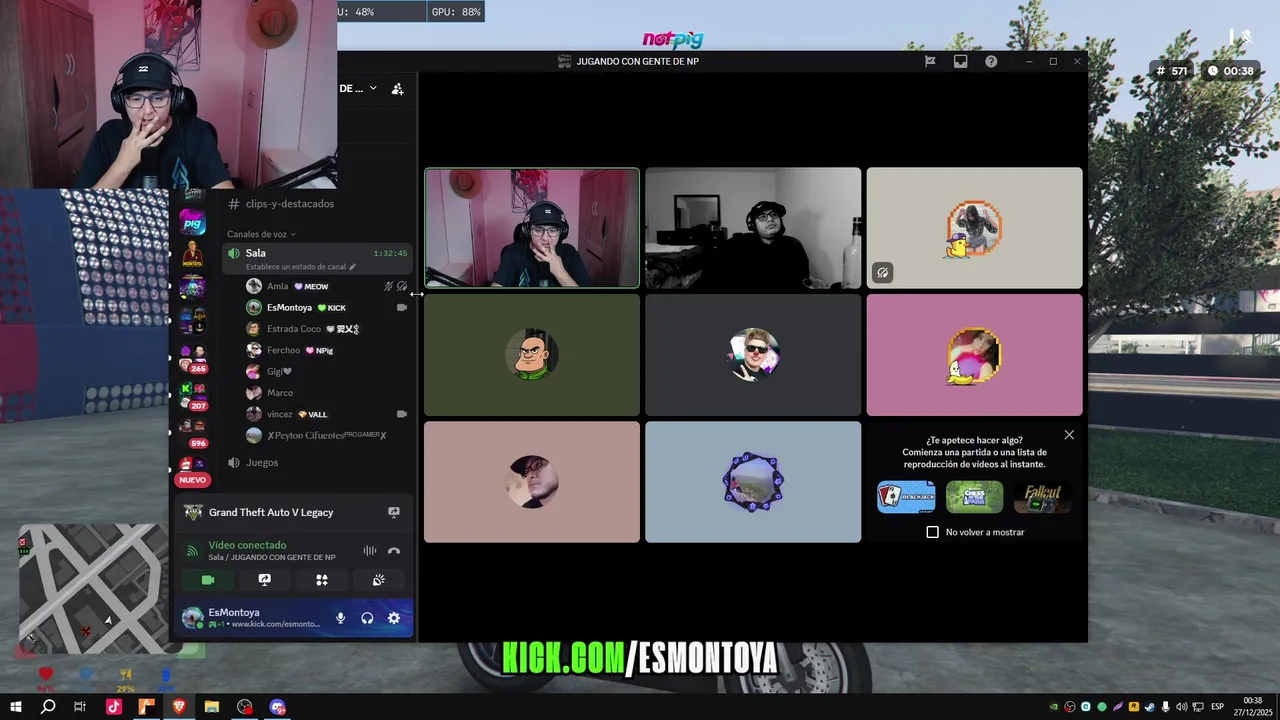The image size is (1280, 720).
Task: Select the pink background participant tile
Action: point(974,355)
